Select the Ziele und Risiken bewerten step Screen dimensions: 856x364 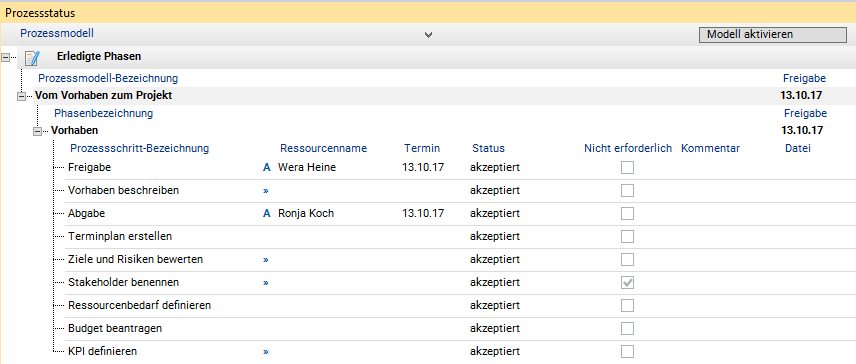coord(135,259)
